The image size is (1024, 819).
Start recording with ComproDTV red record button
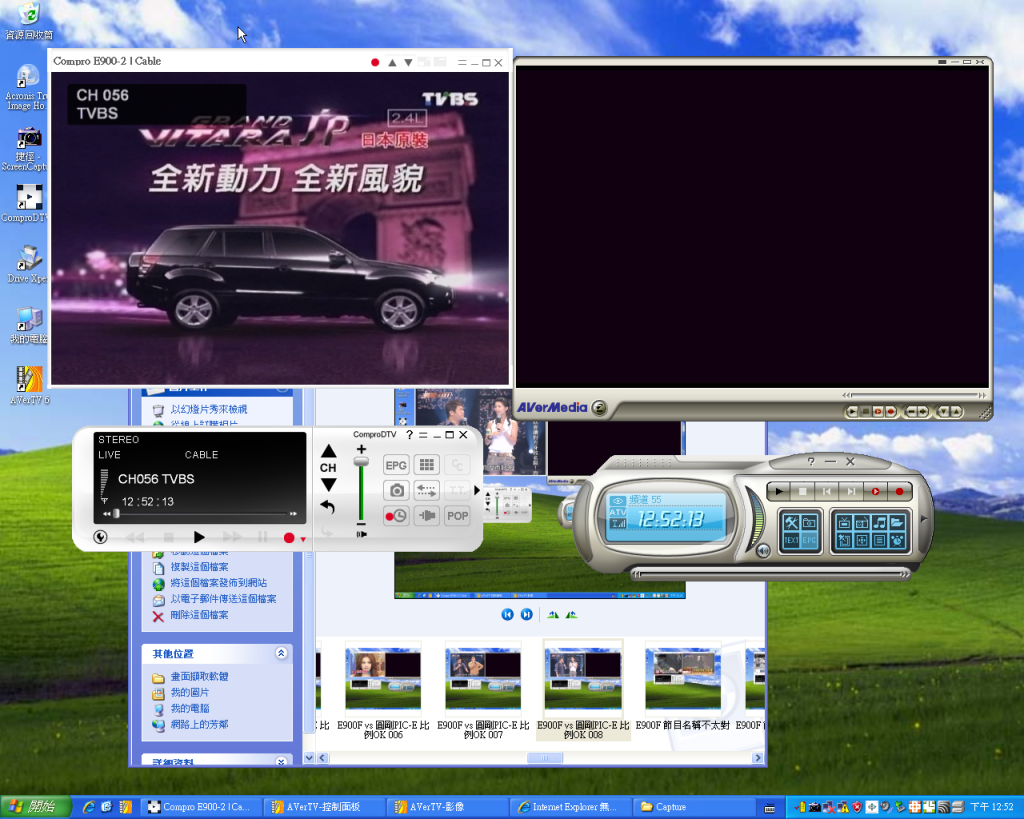pyautogui.click(x=289, y=538)
